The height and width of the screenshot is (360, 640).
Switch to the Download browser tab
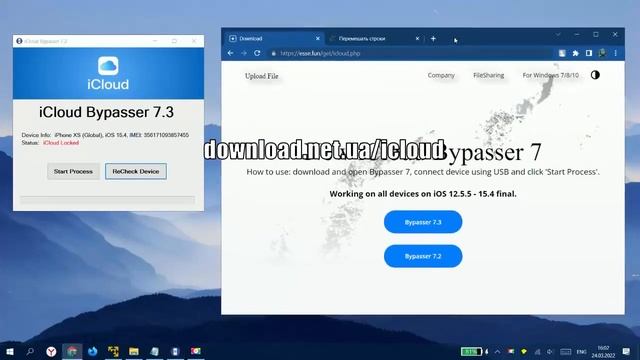coord(273,38)
